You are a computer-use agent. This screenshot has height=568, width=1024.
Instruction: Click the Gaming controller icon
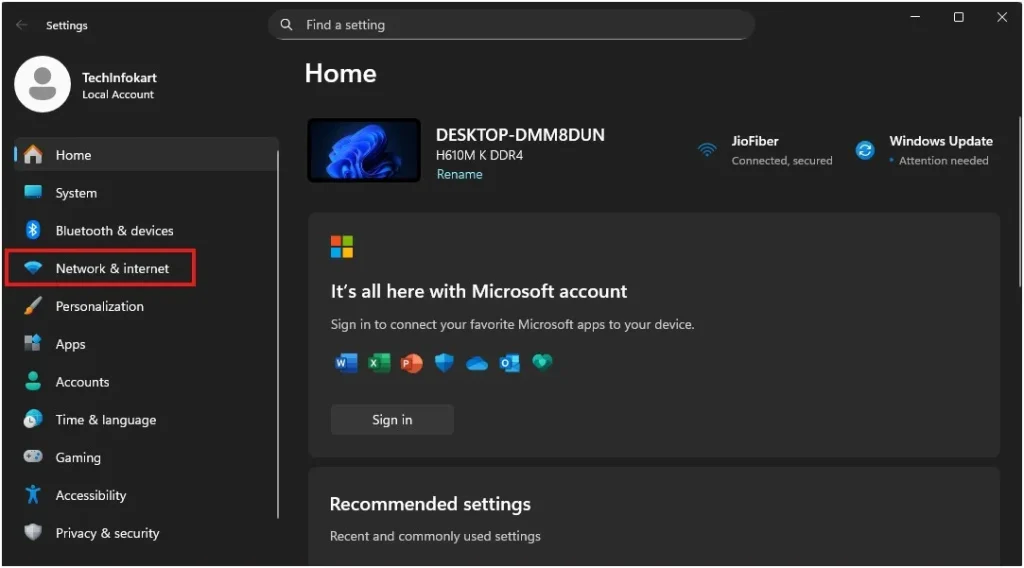(33, 456)
